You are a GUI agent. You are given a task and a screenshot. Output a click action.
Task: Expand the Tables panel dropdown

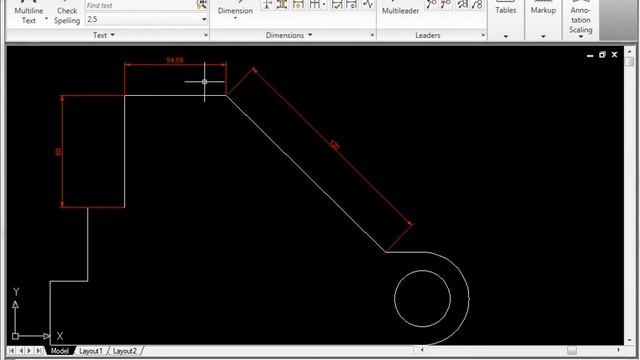506,36
